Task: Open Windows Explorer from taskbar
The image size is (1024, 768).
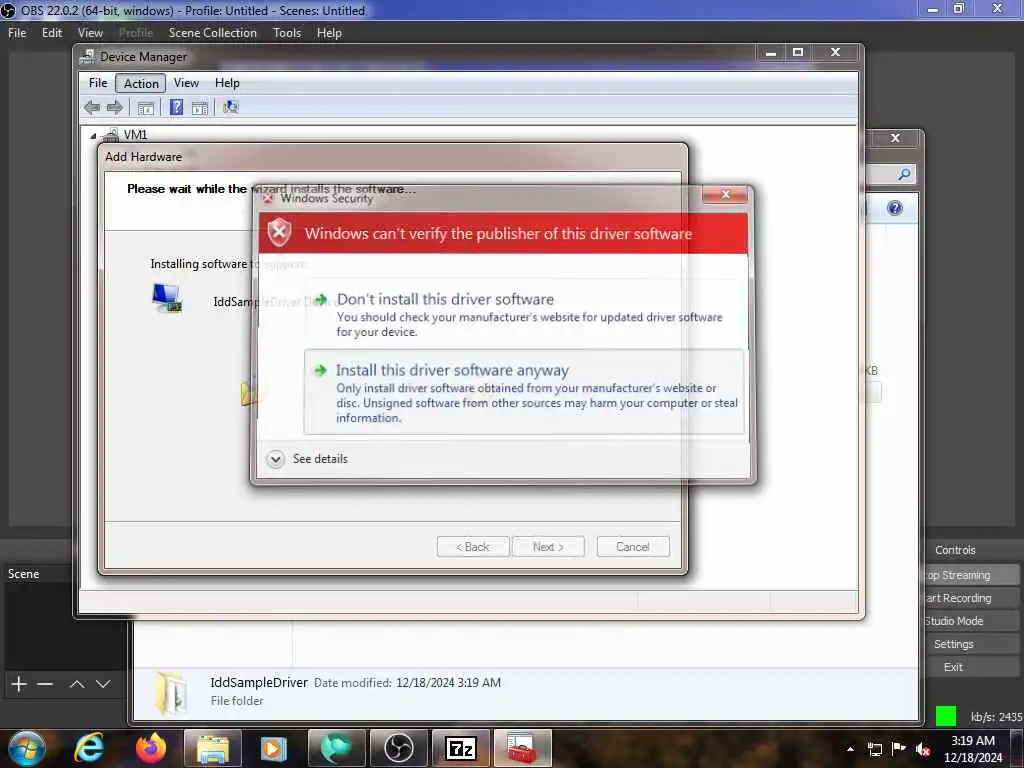Action: tap(213, 748)
